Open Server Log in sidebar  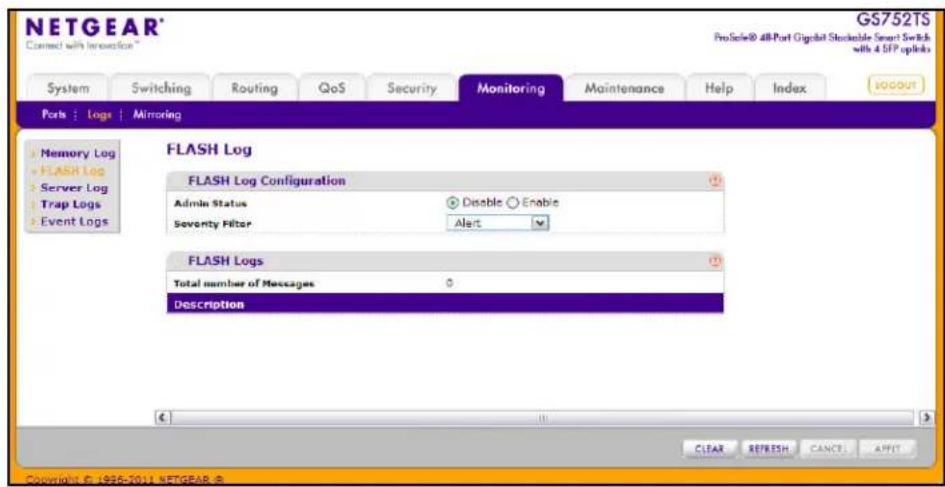(x=74, y=188)
